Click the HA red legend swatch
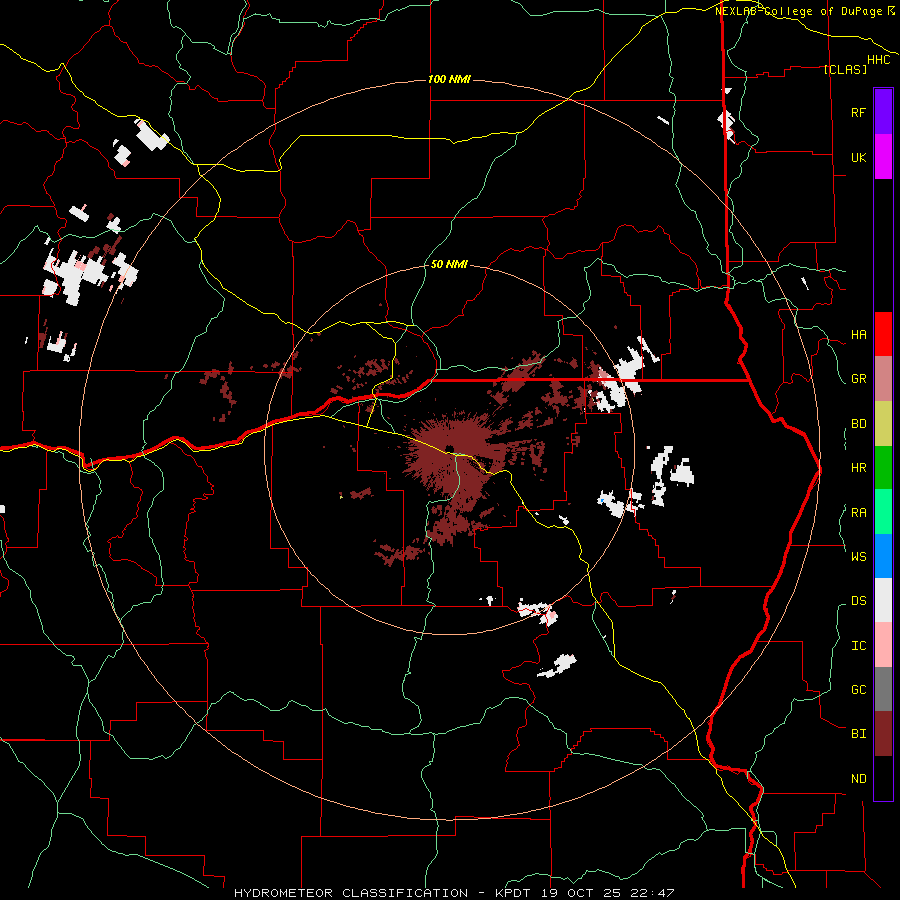The image size is (900, 900). coord(883,334)
